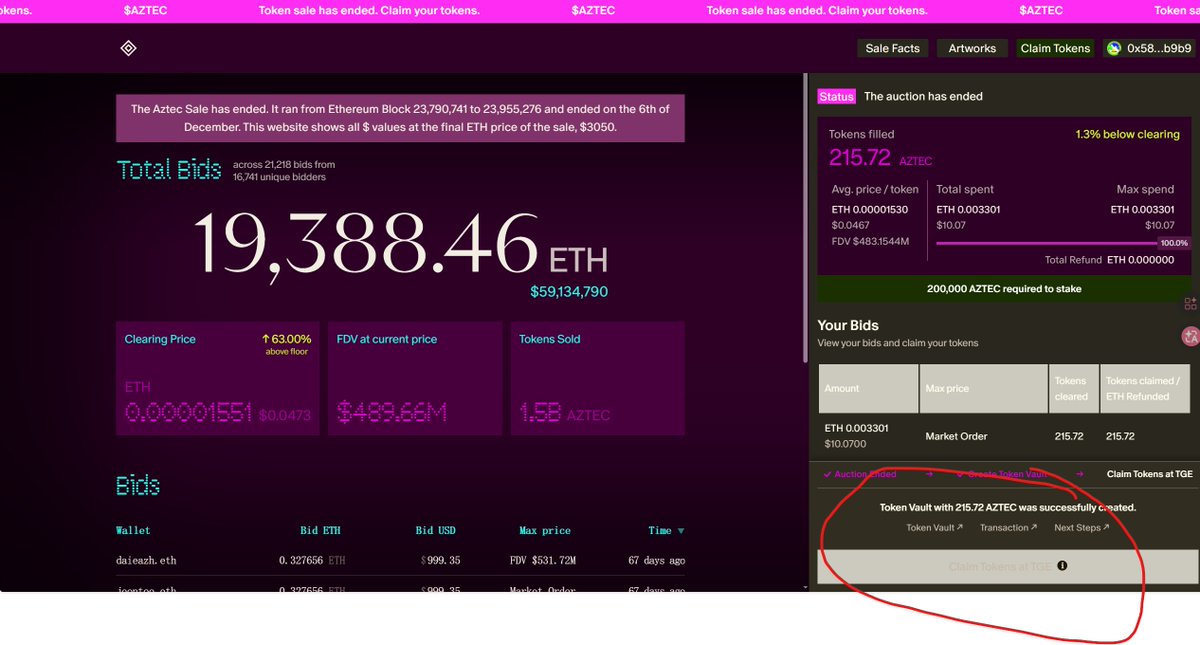Select the Auction Ended step
Screen dimensions: 1200x645
point(860,474)
